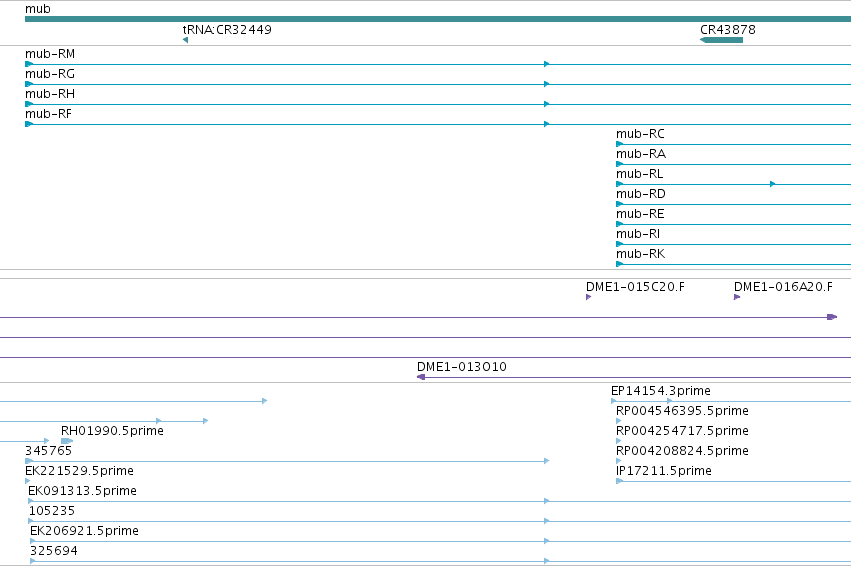Select the mub-RA transcript label
Image resolution: width=851 pixels, height=566 pixels.
640,154
